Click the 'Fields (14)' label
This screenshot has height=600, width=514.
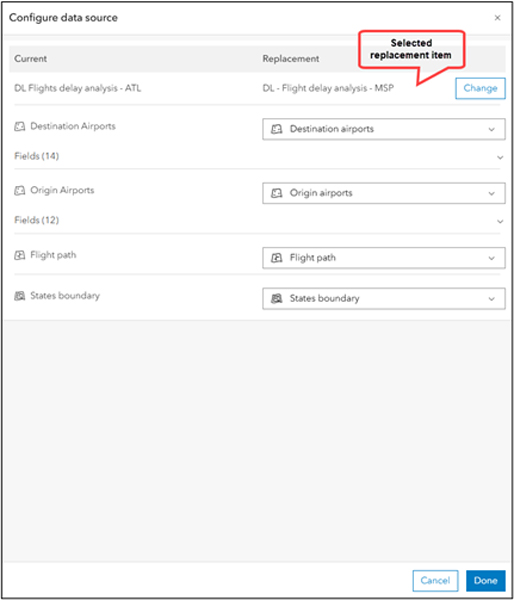(37, 156)
